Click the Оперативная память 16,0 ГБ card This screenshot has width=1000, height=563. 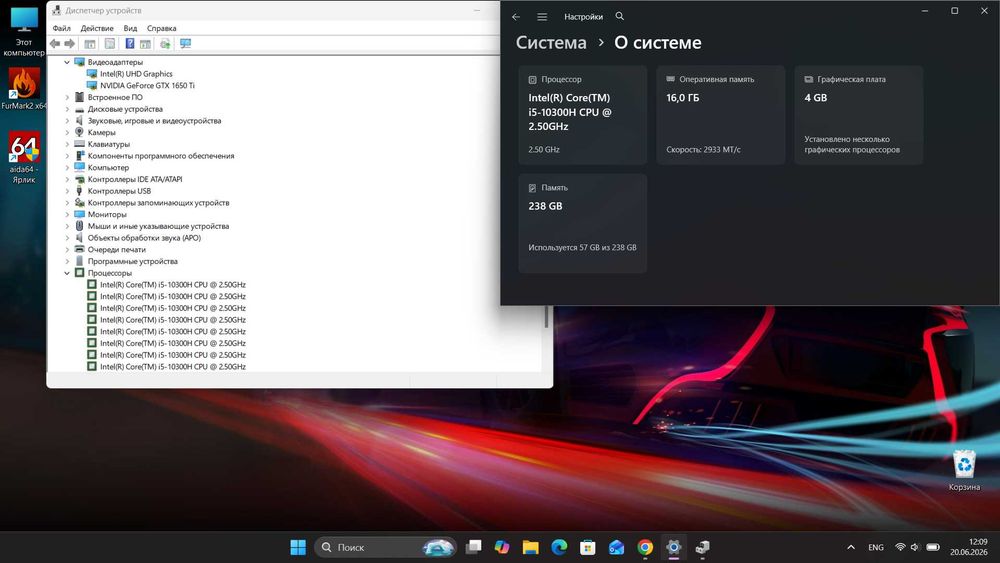click(721, 115)
